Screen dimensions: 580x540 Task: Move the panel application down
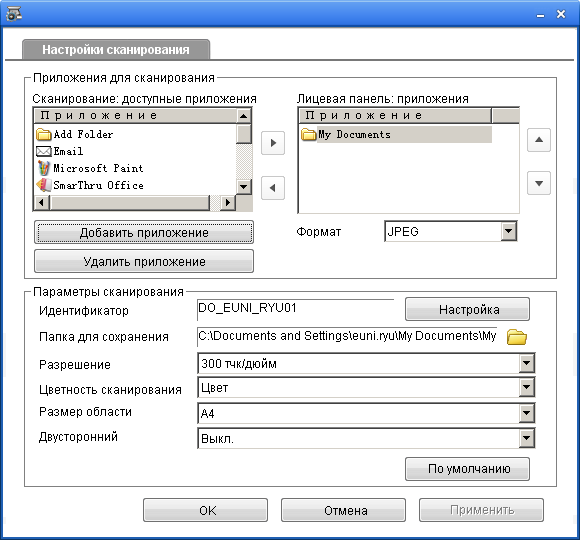coord(539,183)
